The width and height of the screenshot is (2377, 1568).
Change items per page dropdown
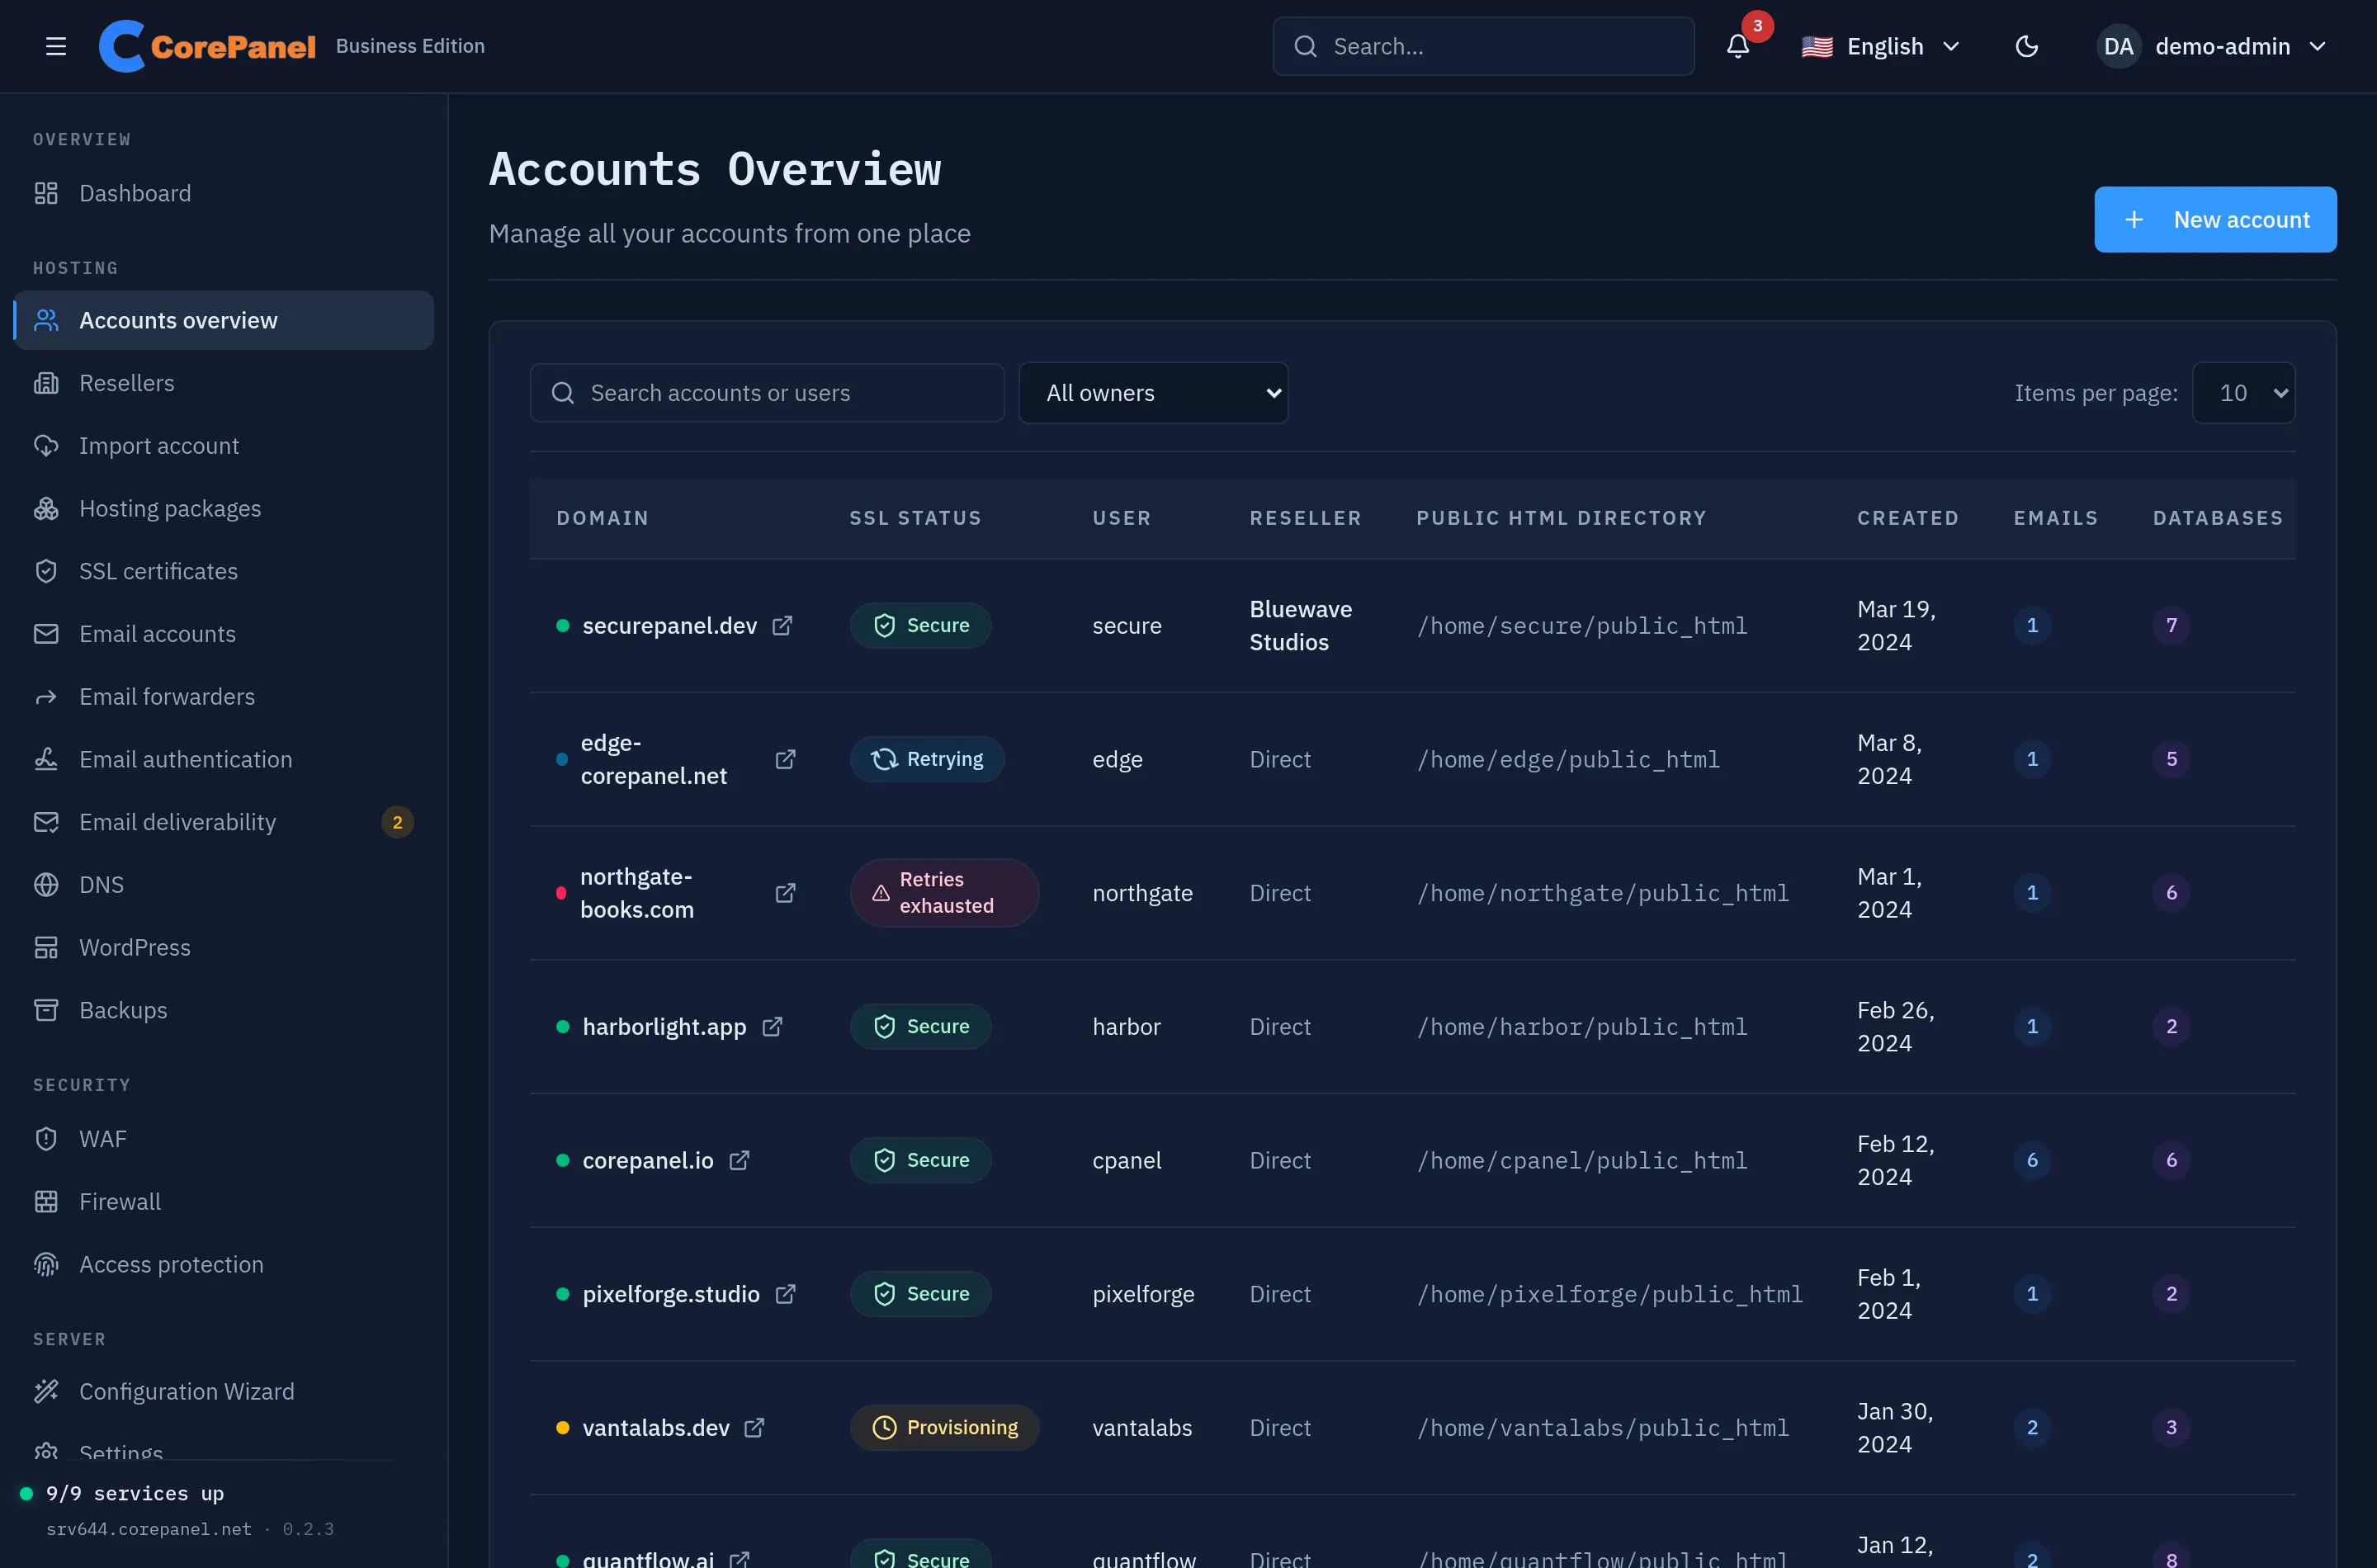pos(2243,393)
